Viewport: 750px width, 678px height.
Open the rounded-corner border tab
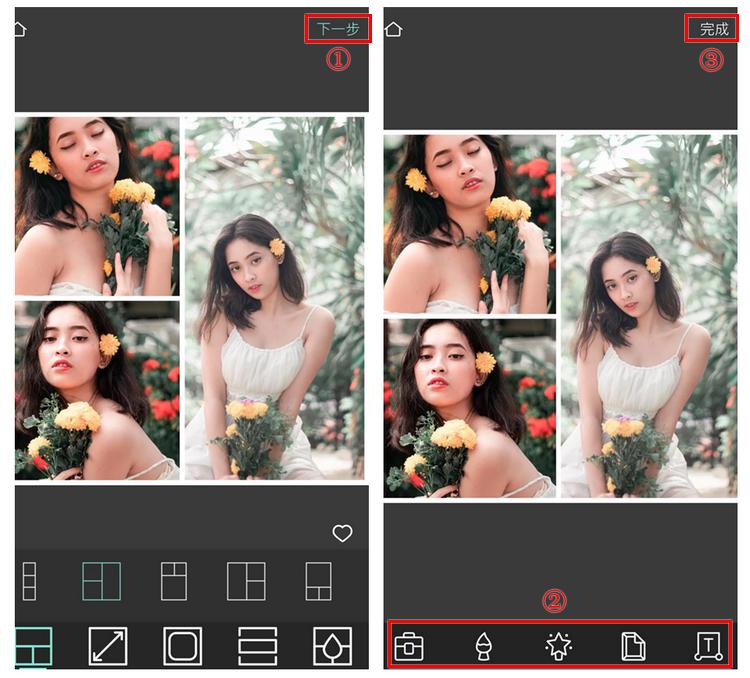pyautogui.click(x=183, y=646)
